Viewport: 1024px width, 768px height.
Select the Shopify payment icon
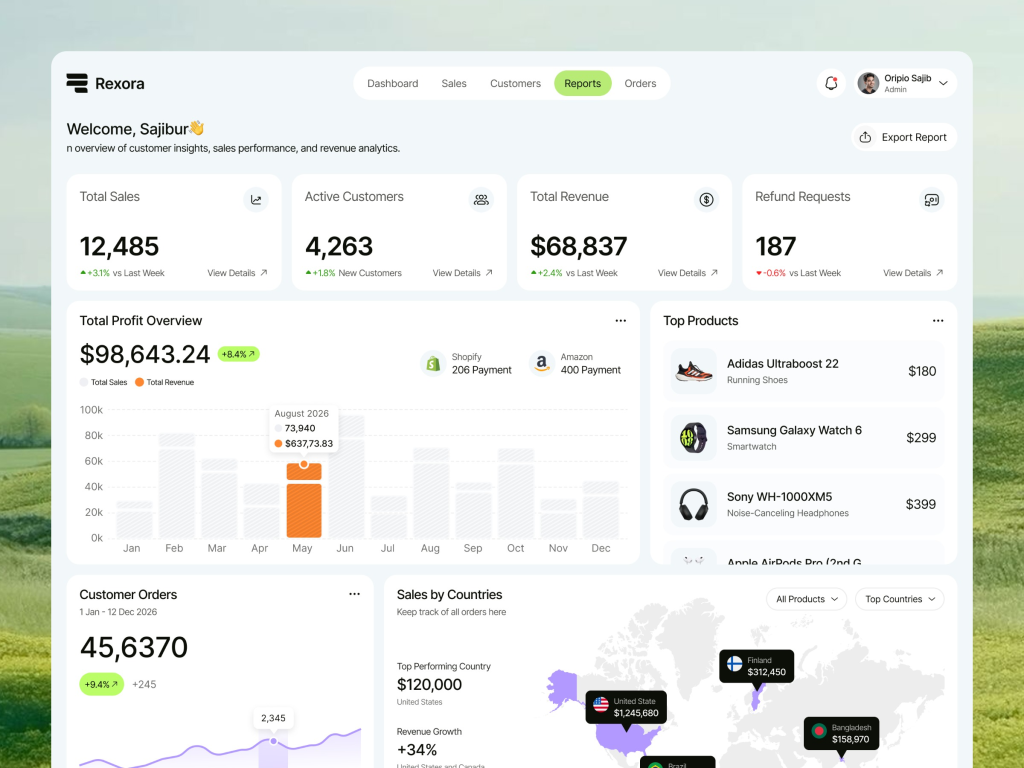(433, 364)
